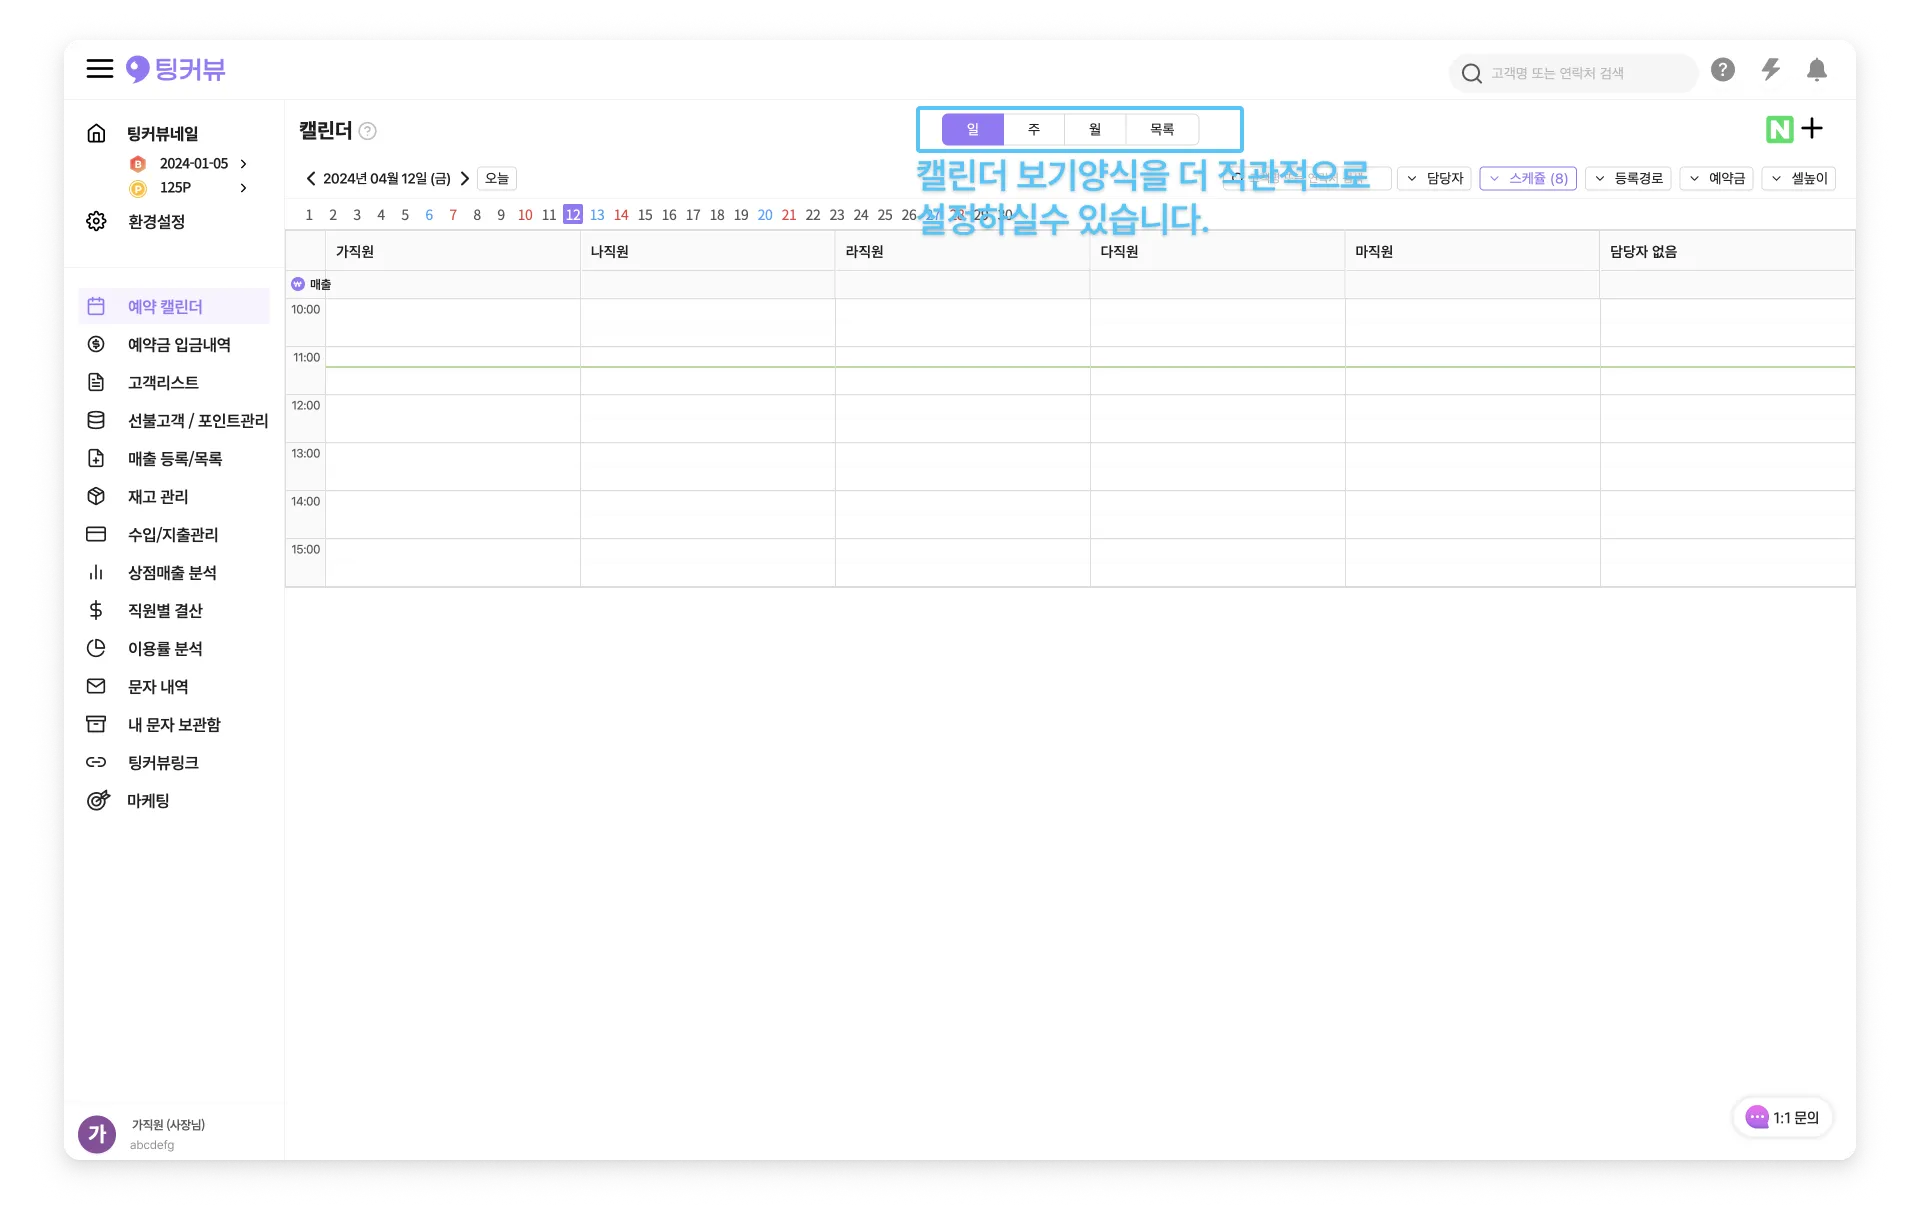
Task: Open the notification bell
Action: coord(1817,70)
